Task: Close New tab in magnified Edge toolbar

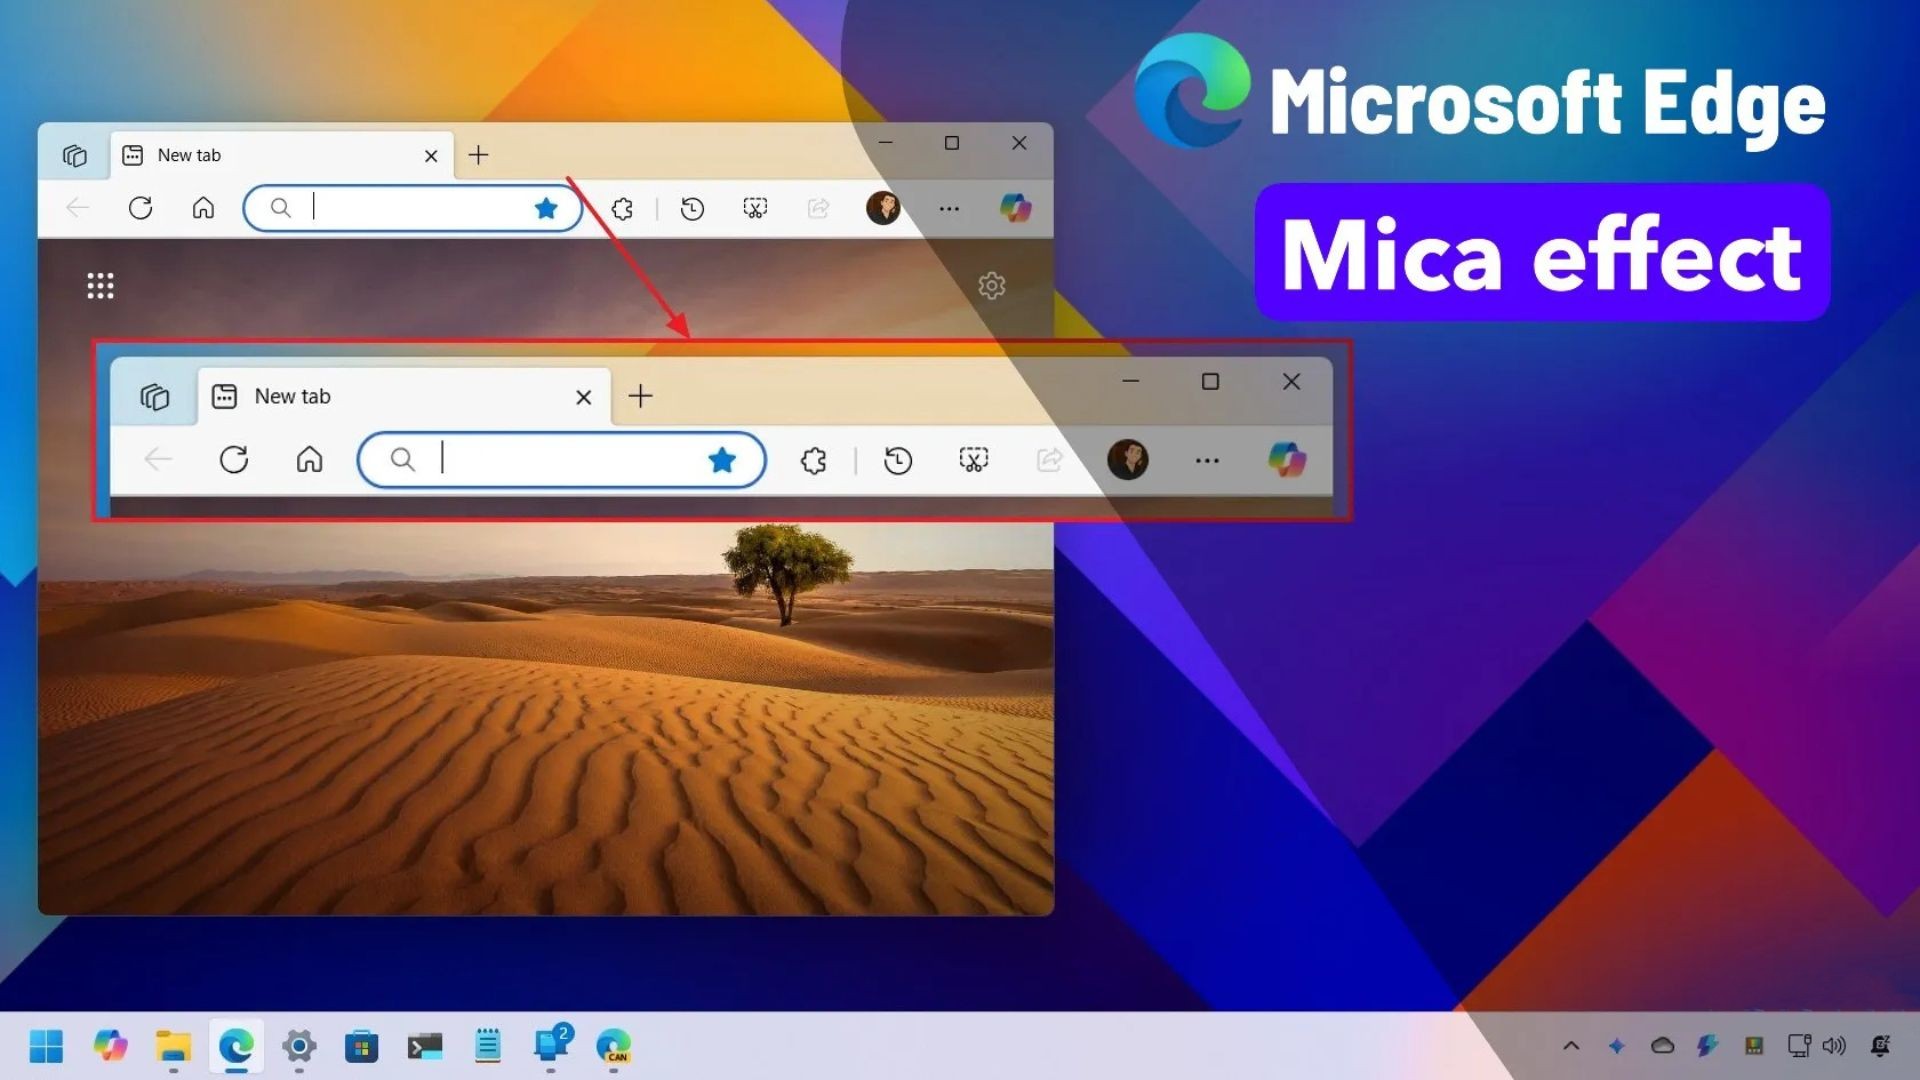Action: pos(584,397)
